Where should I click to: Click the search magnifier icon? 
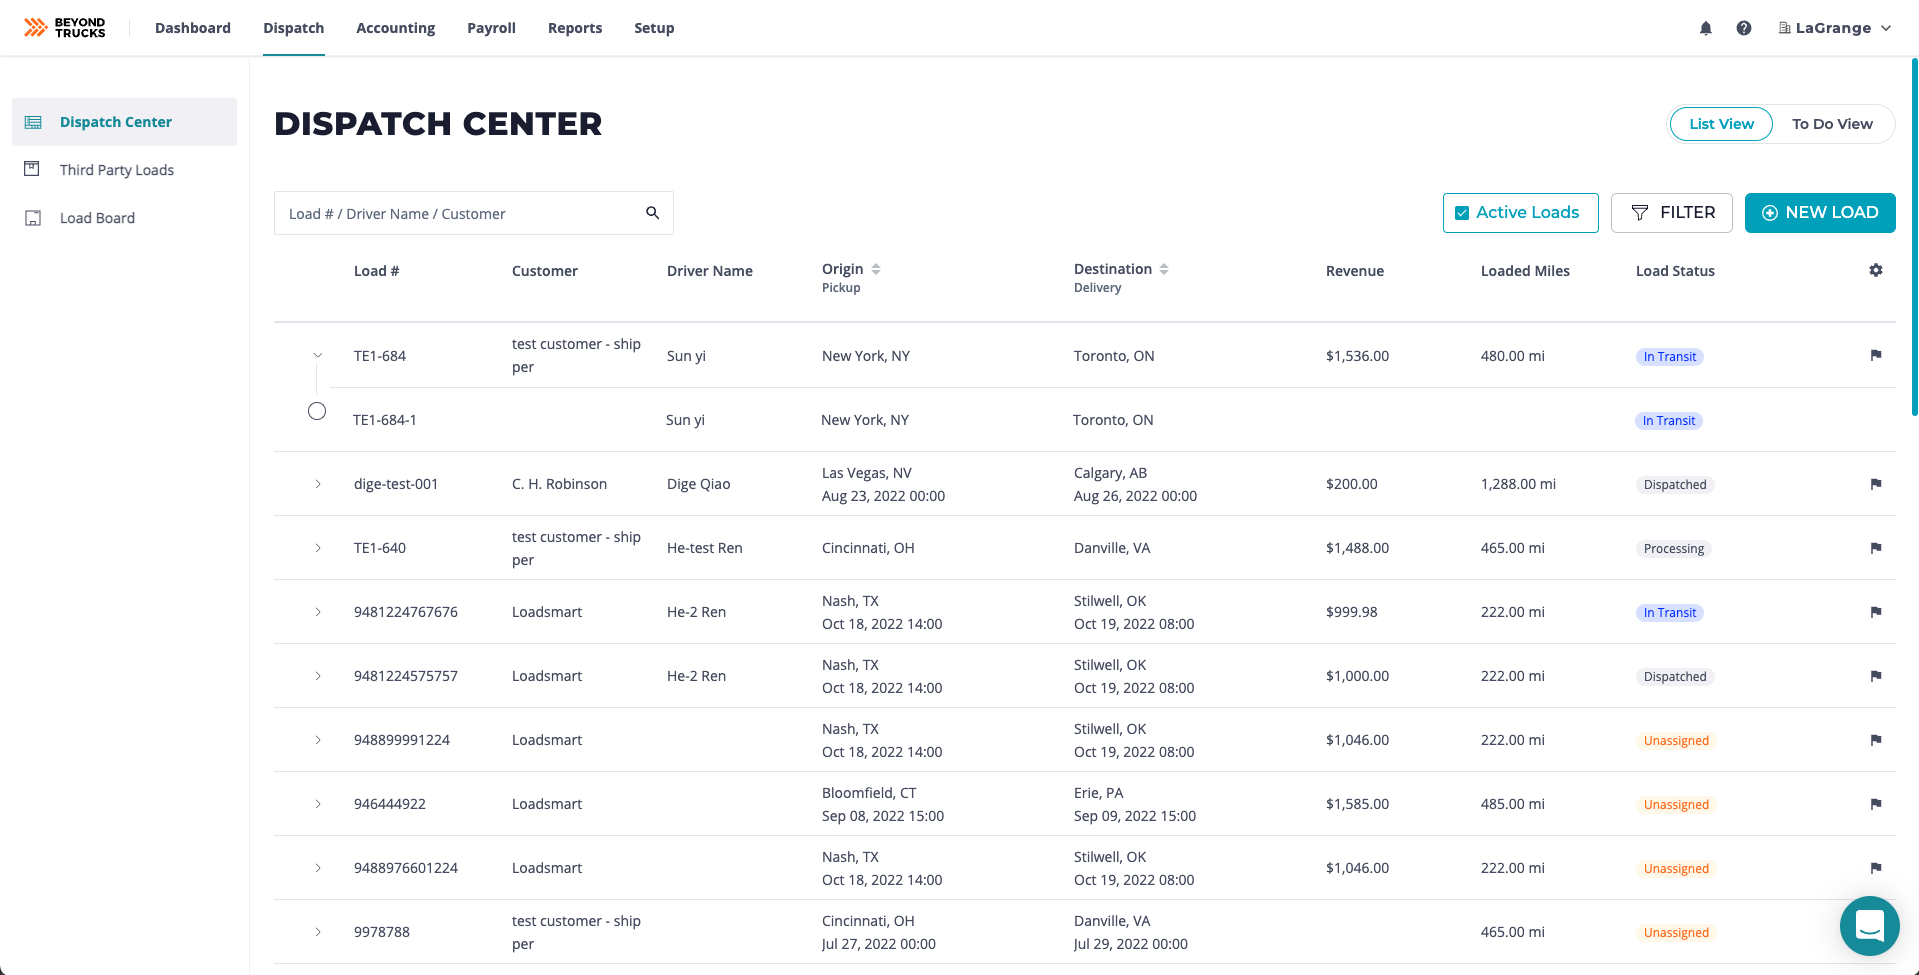pyautogui.click(x=653, y=212)
